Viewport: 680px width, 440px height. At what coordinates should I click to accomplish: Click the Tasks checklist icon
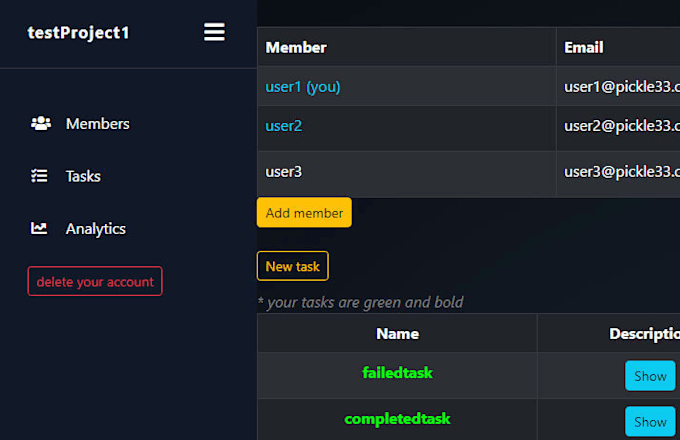[x=40, y=176]
